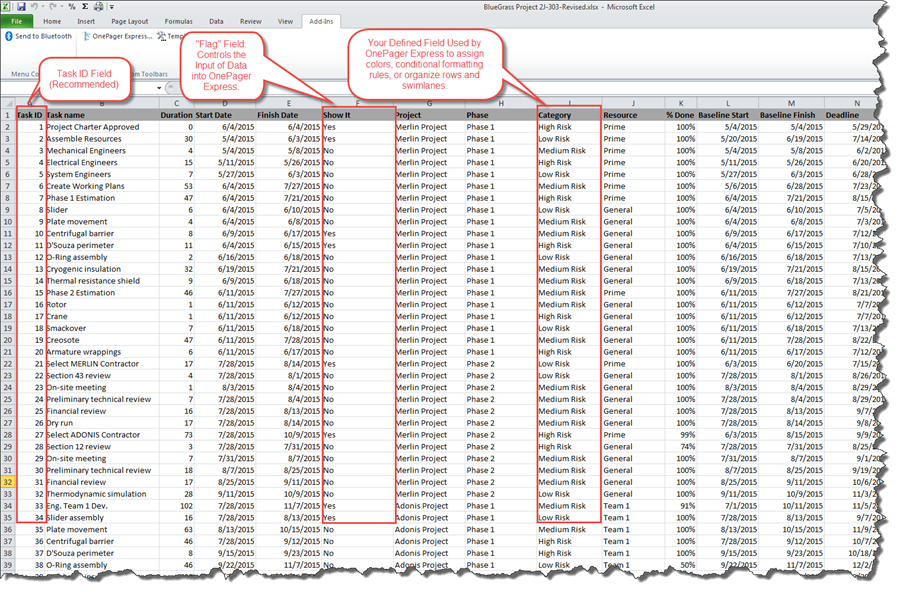This screenshot has width=900, height=592.
Task: Go to the Review ribbon tab
Action: (x=251, y=20)
